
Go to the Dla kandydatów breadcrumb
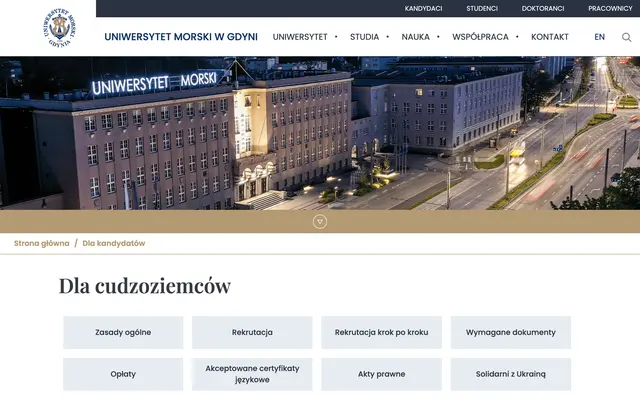[x=114, y=243]
